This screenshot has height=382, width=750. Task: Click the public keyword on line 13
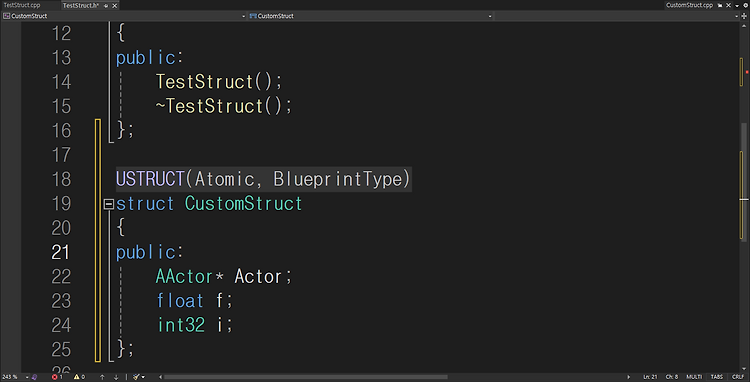pos(145,58)
